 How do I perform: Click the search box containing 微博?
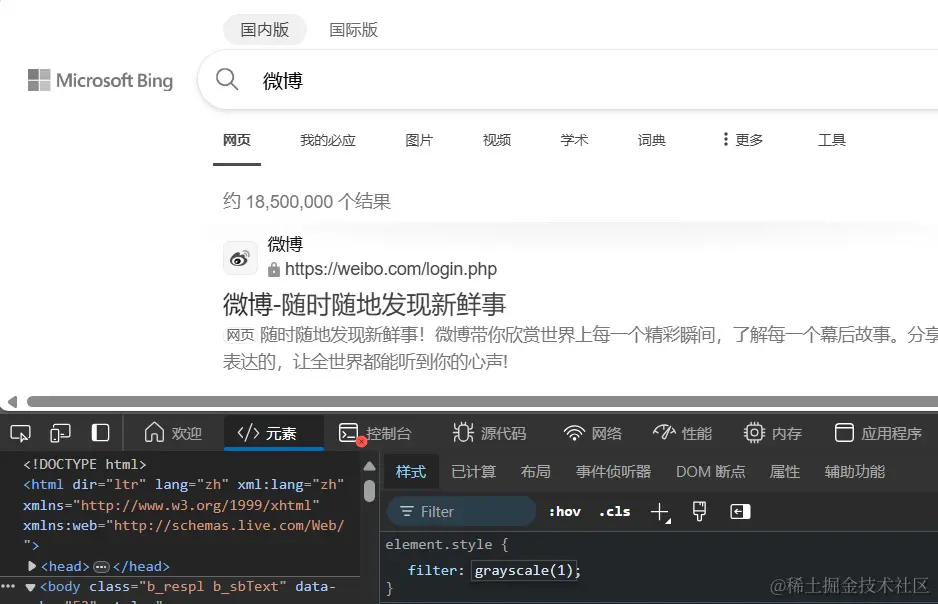pos(568,80)
